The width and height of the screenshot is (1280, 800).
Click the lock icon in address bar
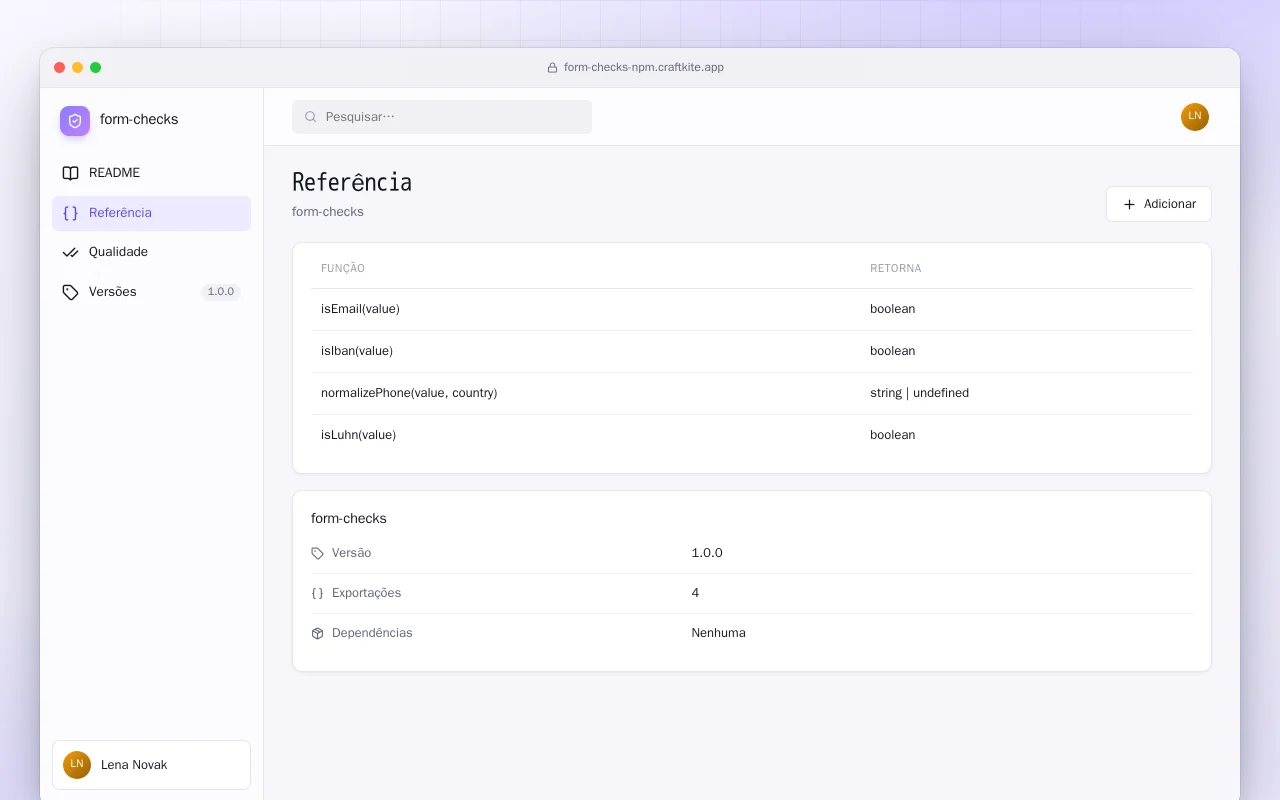[552, 68]
